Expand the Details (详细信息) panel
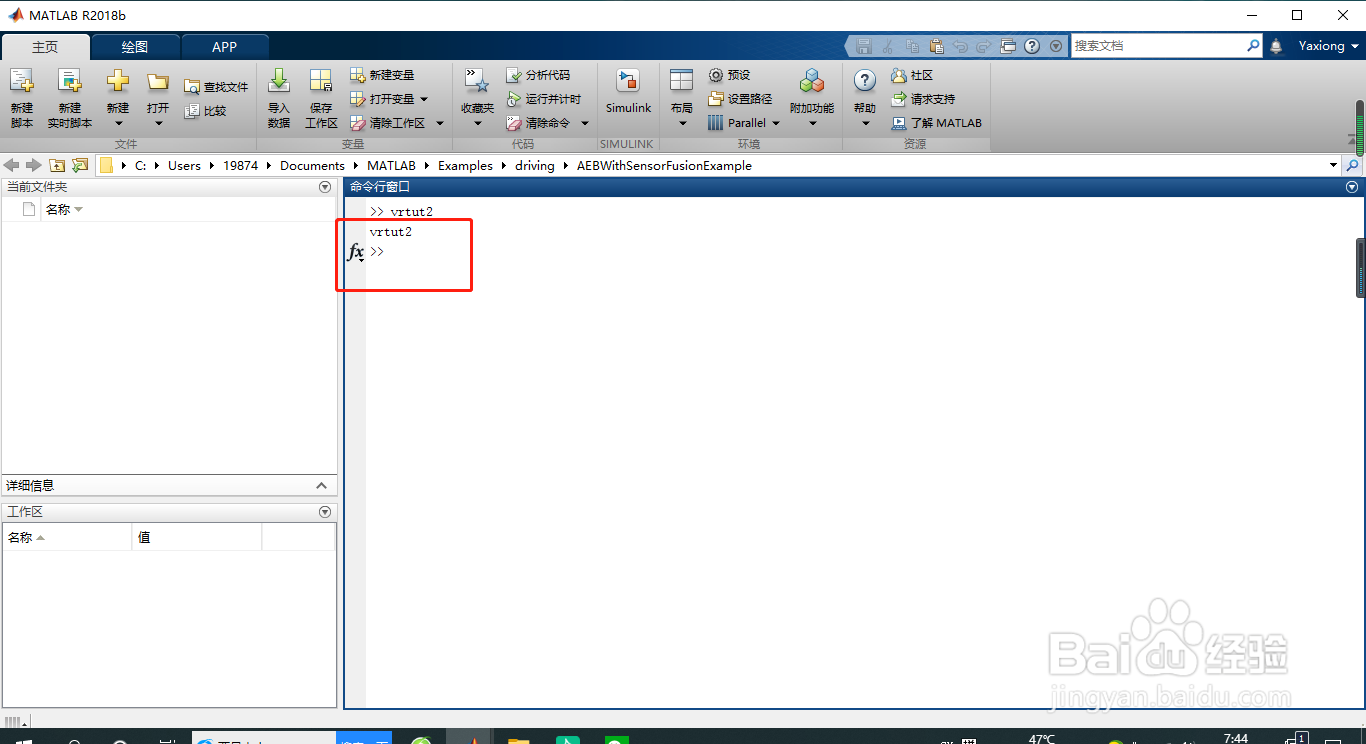The image size is (1366, 744). [321, 486]
